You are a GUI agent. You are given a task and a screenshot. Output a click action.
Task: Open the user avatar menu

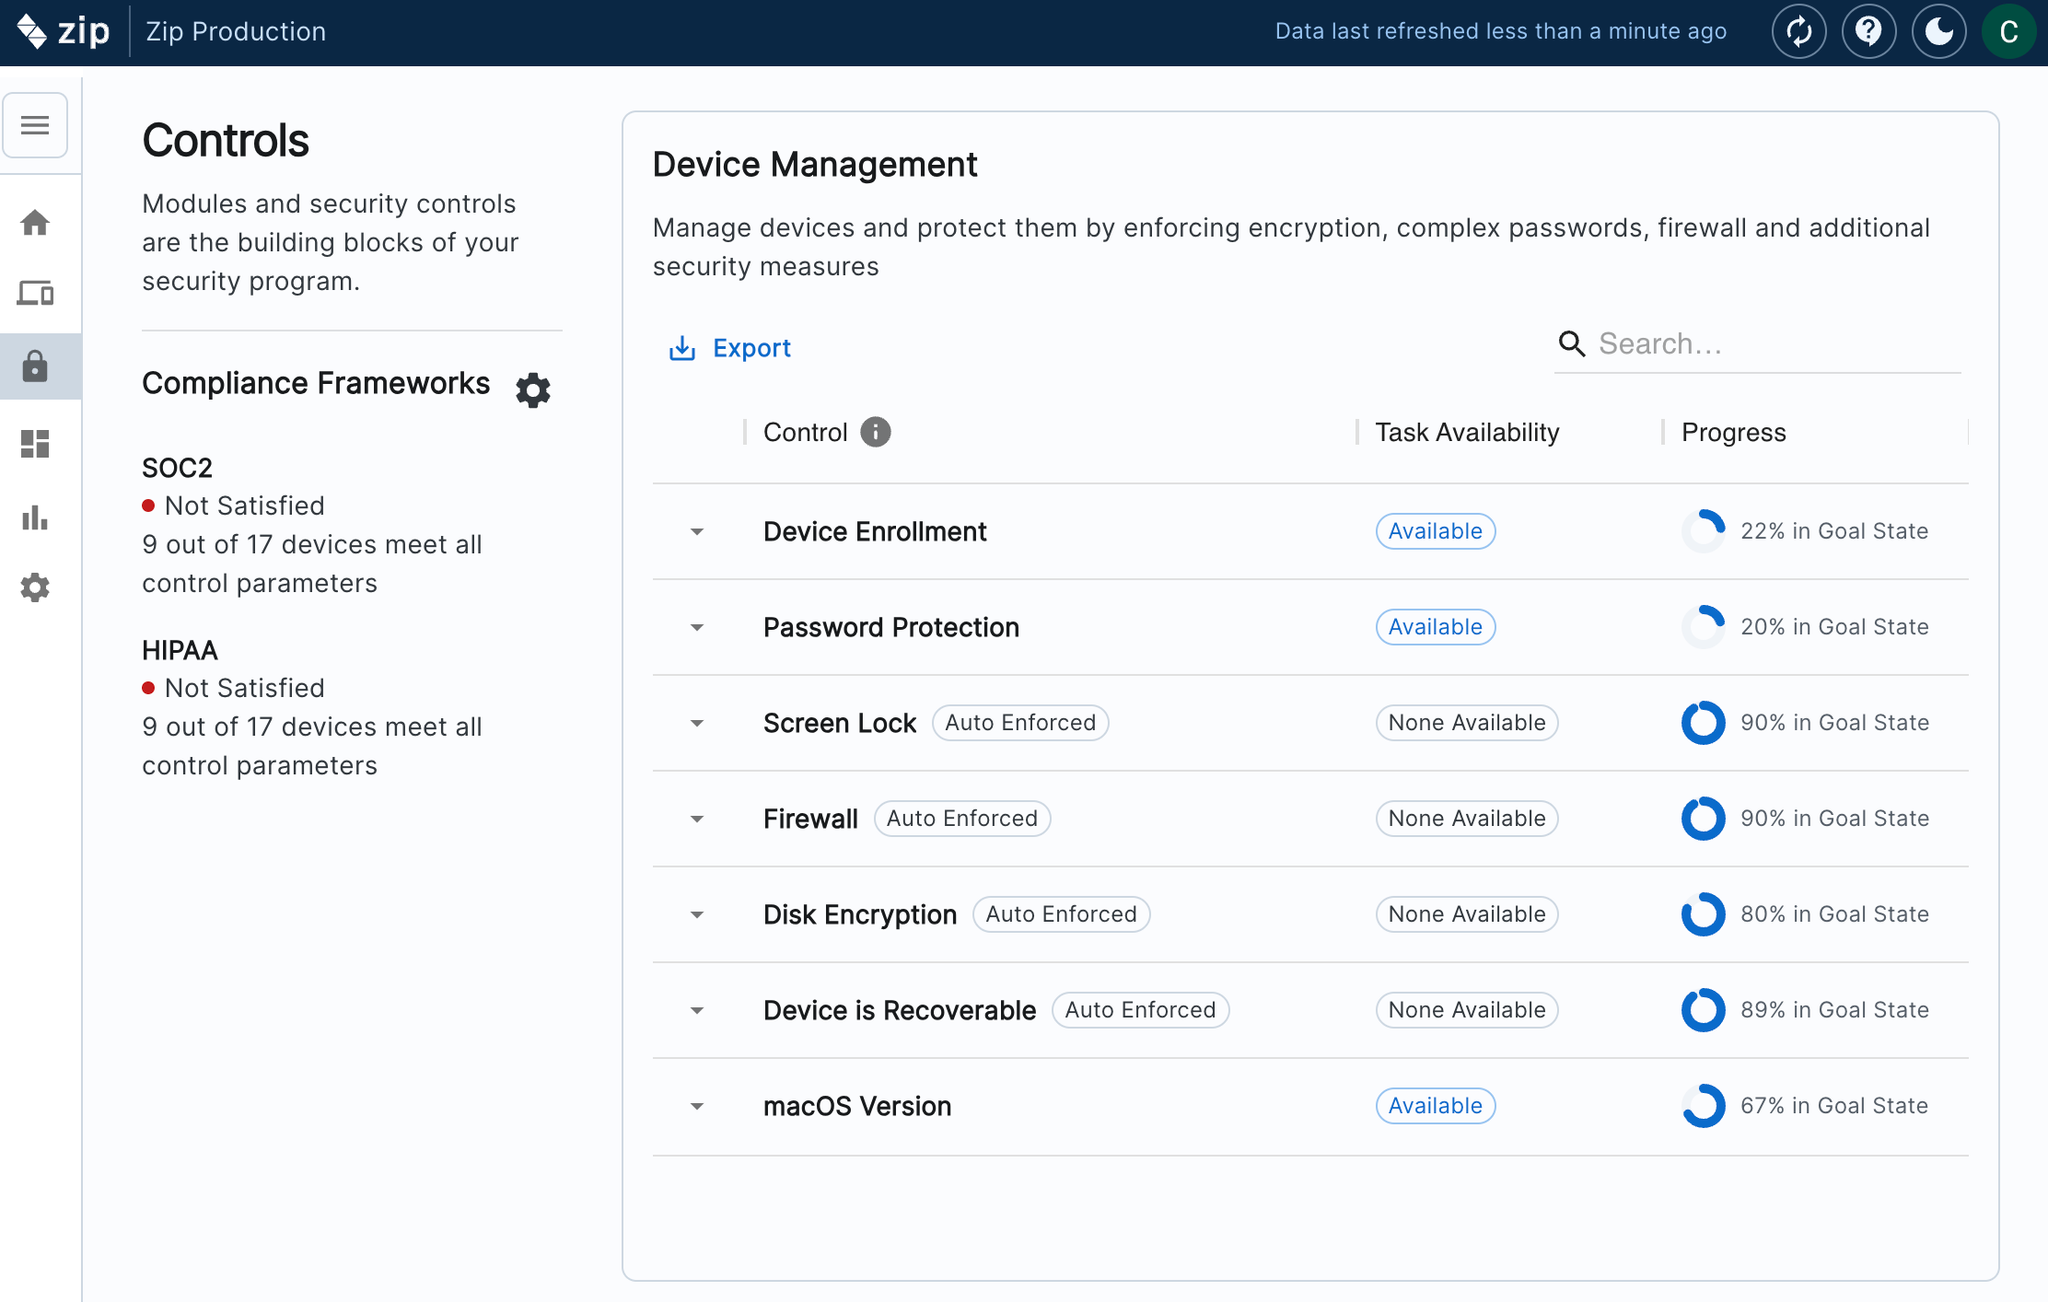pos(2008,32)
